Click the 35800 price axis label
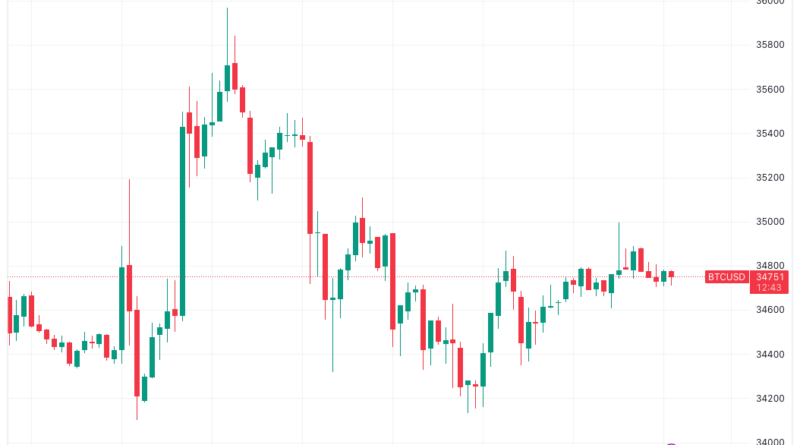Image resolution: width=800 pixels, height=445 pixels. tap(768, 45)
